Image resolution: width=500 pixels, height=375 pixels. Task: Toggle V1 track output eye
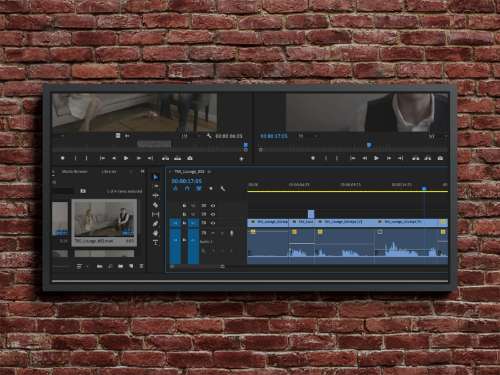213,223
